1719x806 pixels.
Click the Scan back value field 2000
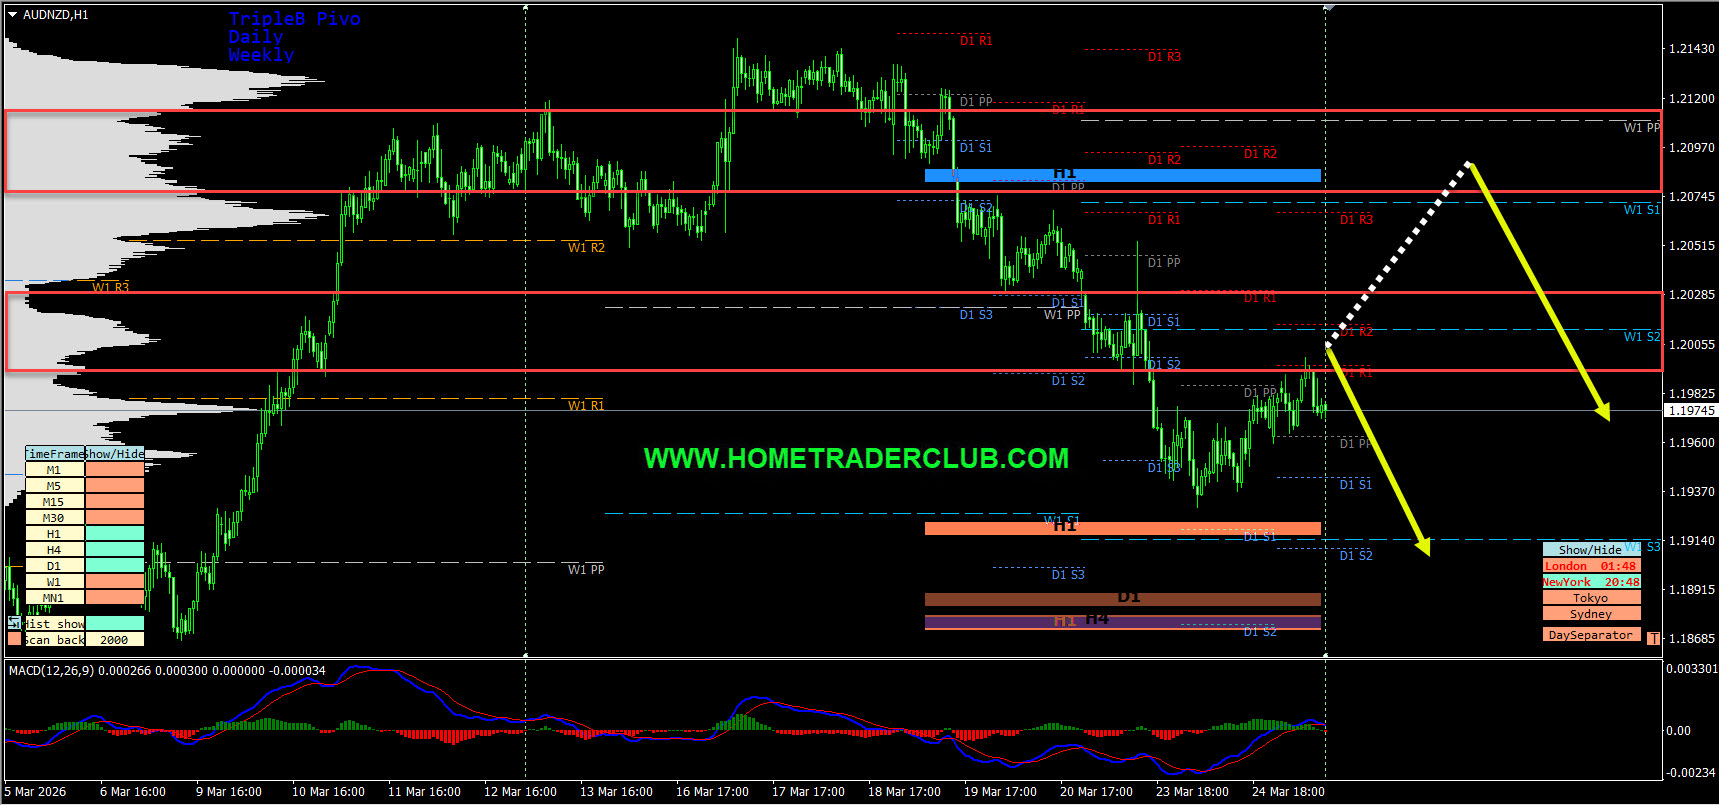114,639
